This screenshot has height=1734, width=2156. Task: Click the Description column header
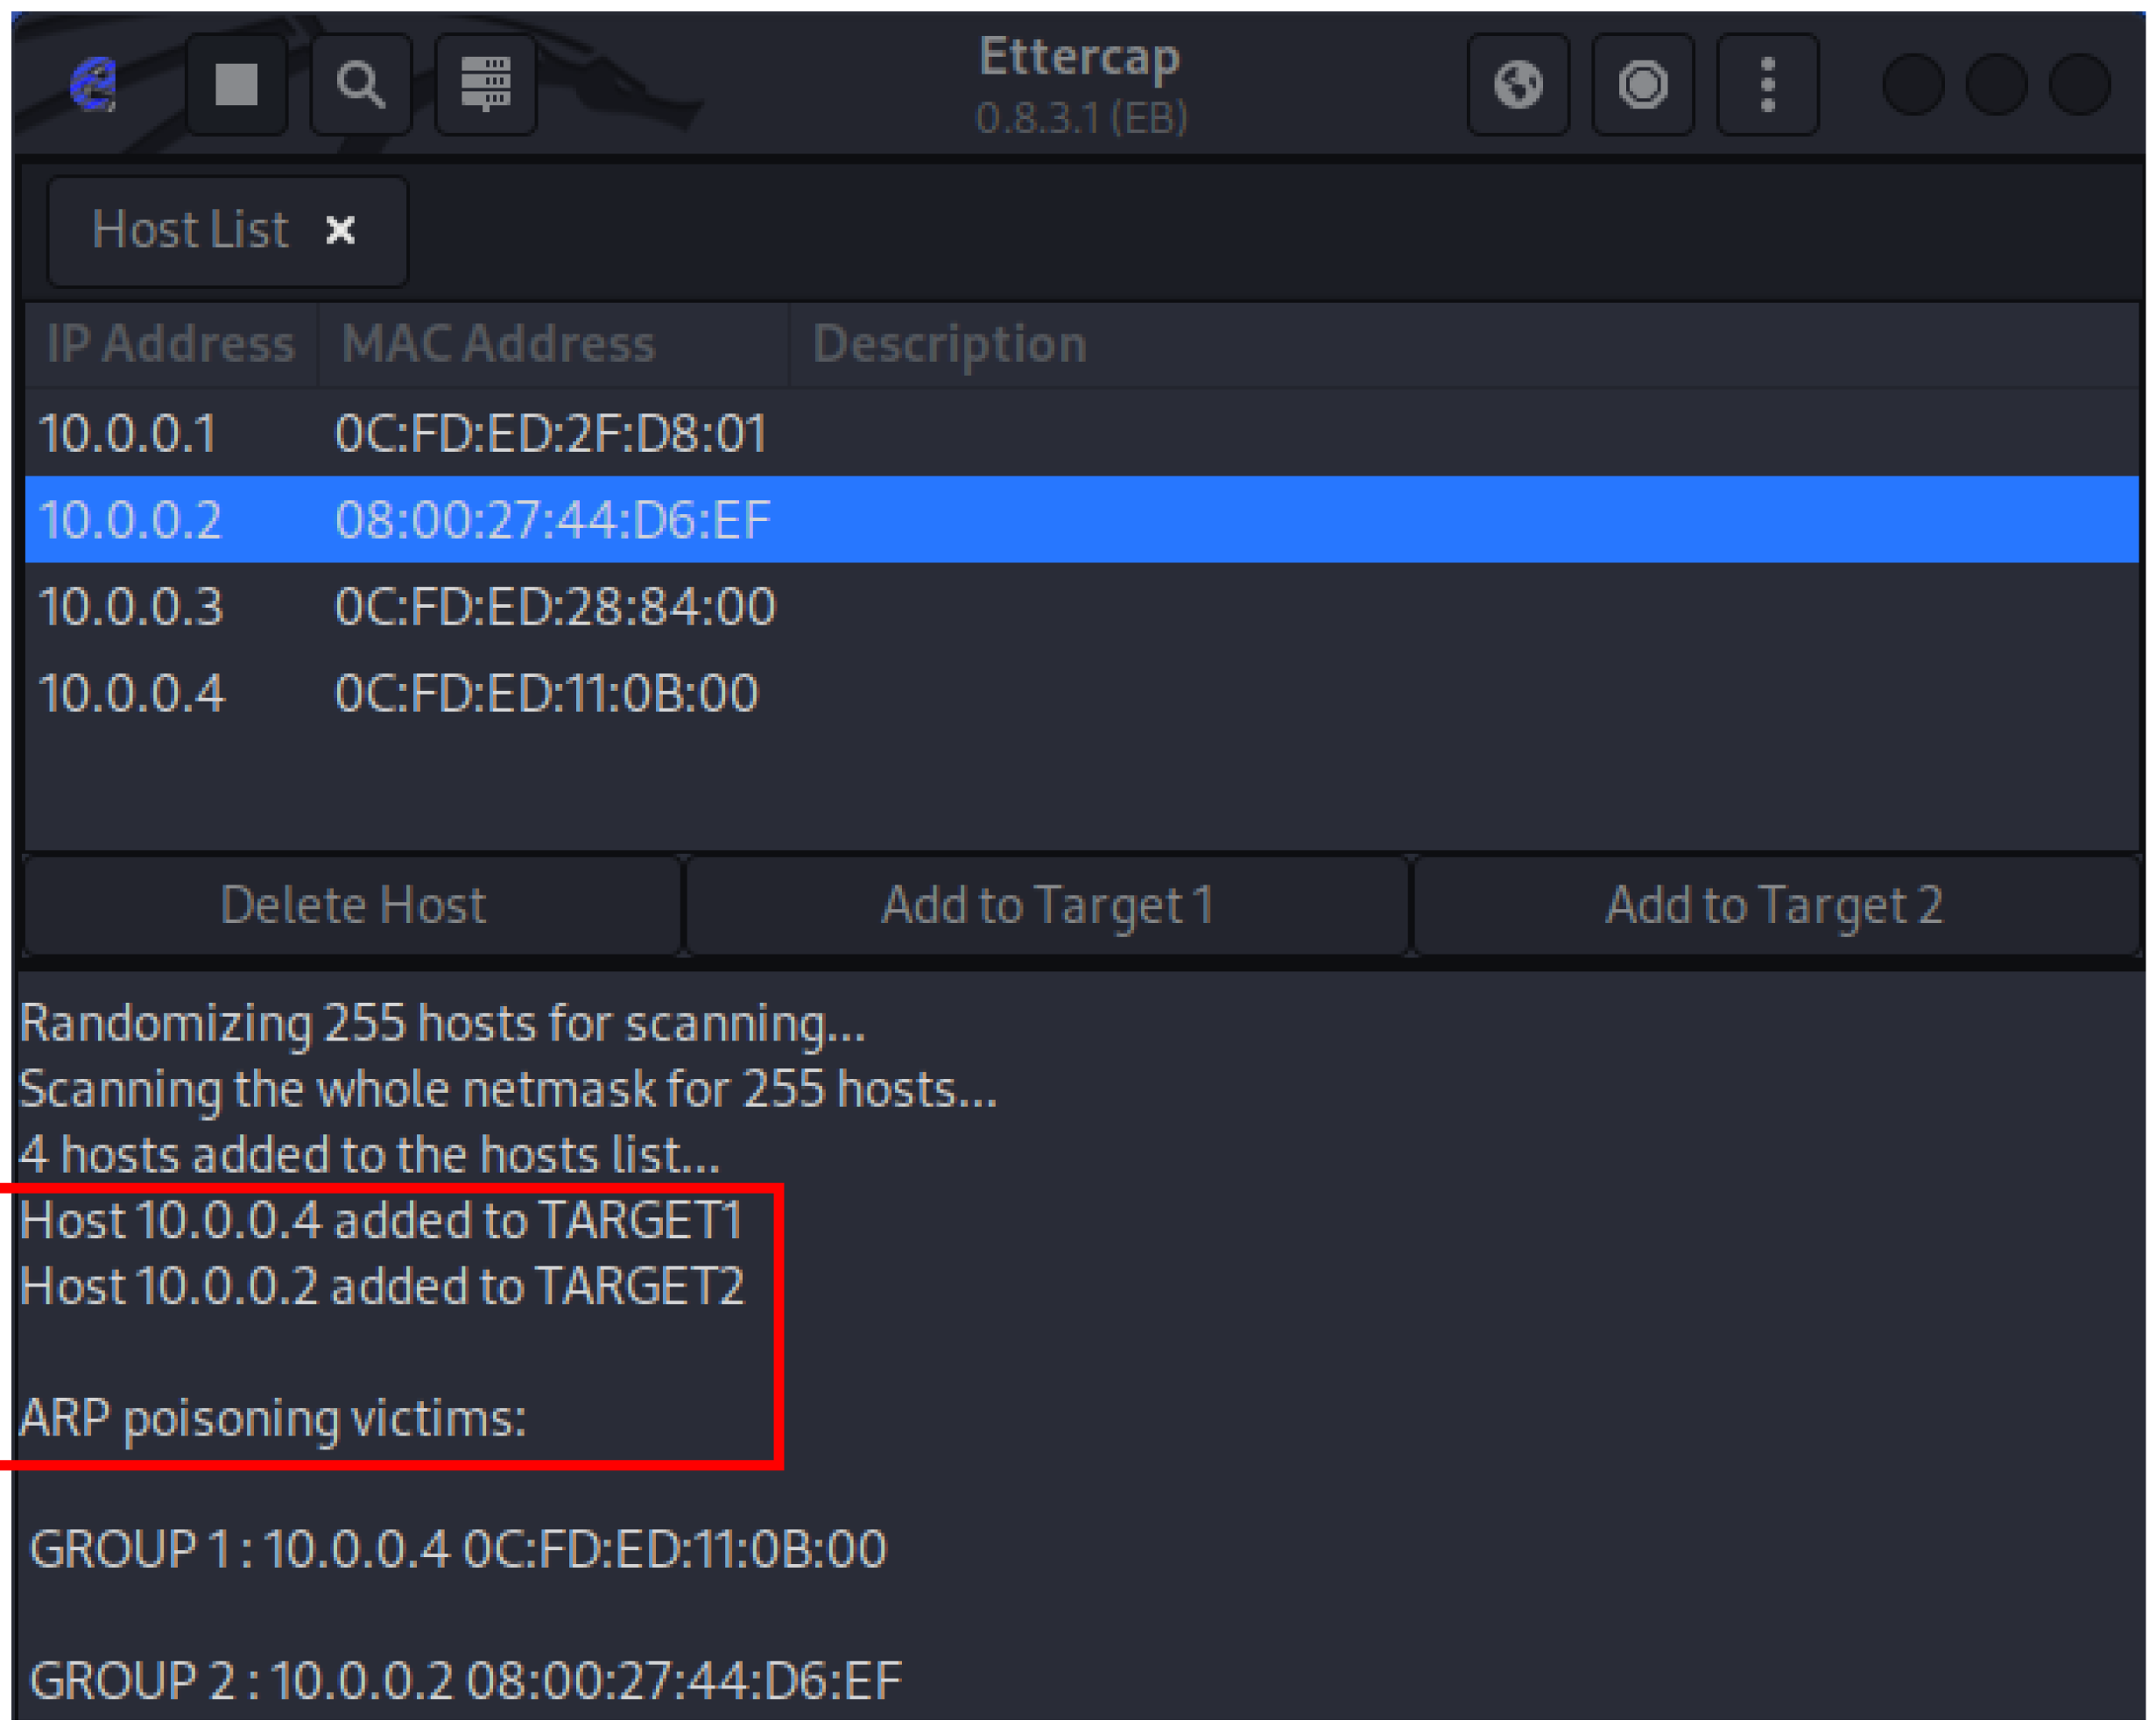coord(949,344)
